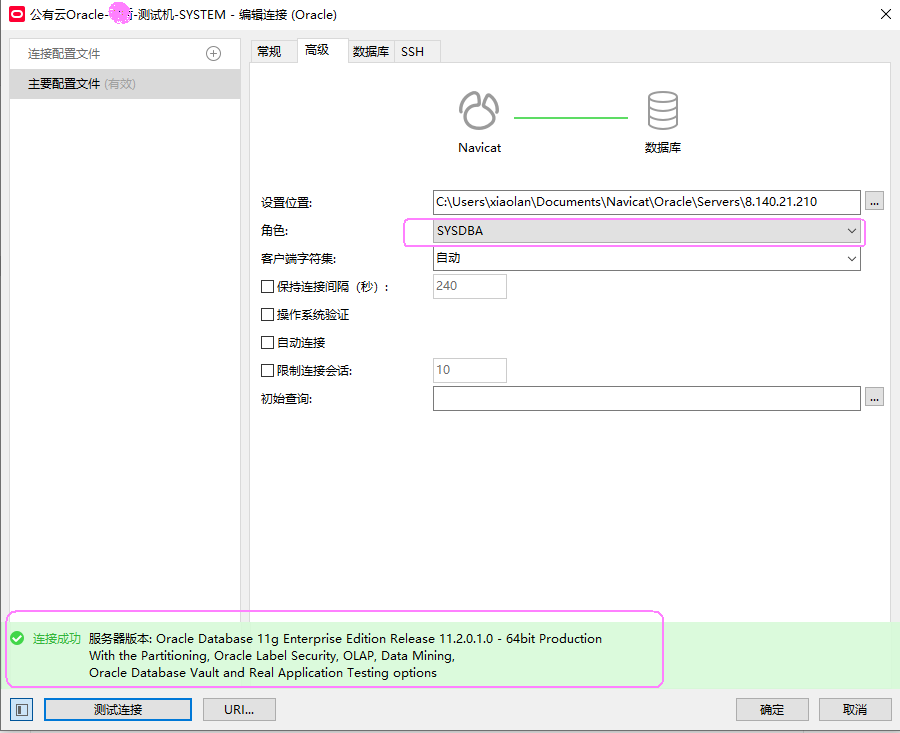
Task: Enable 操作系统验证 authentication
Action: click(x=267, y=314)
